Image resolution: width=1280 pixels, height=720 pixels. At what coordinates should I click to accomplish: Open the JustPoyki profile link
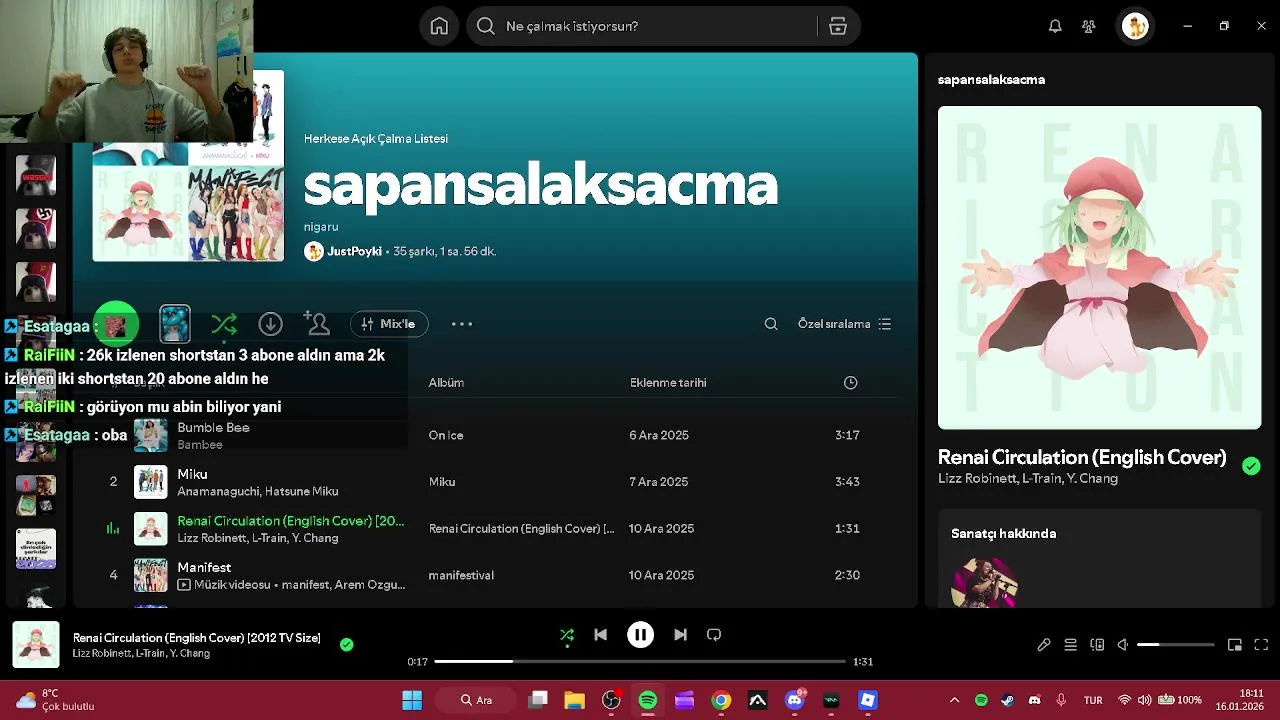click(354, 251)
